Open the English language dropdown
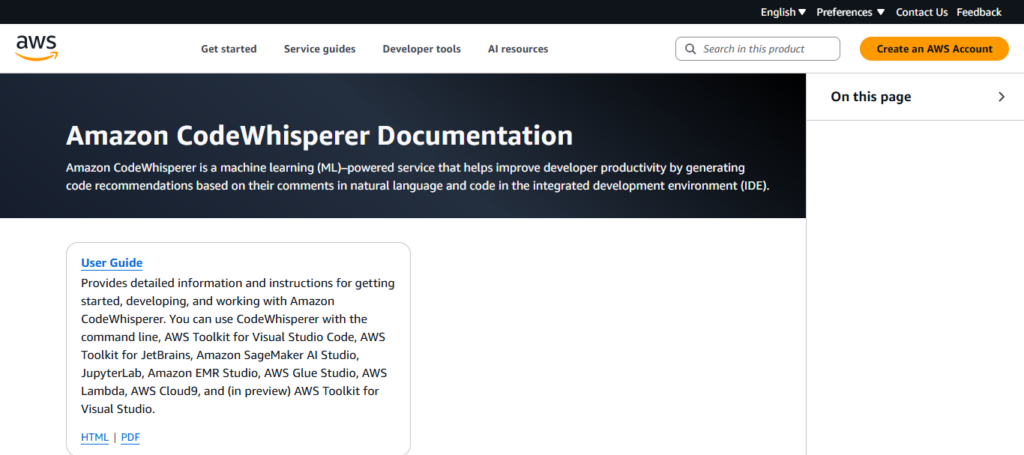 click(783, 12)
